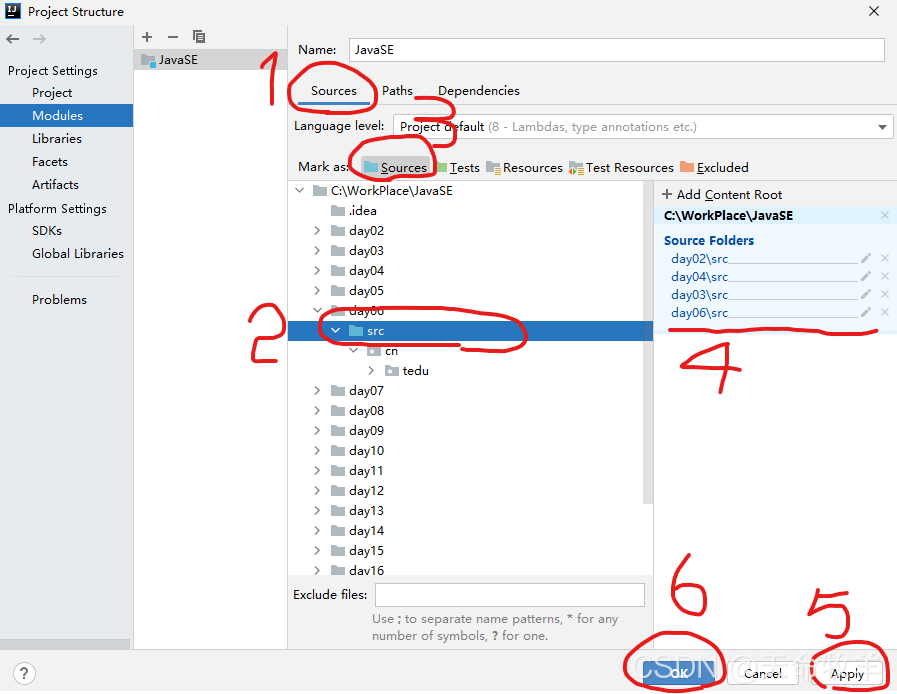
Task: Edit the module Name field
Action: (x=617, y=50)
